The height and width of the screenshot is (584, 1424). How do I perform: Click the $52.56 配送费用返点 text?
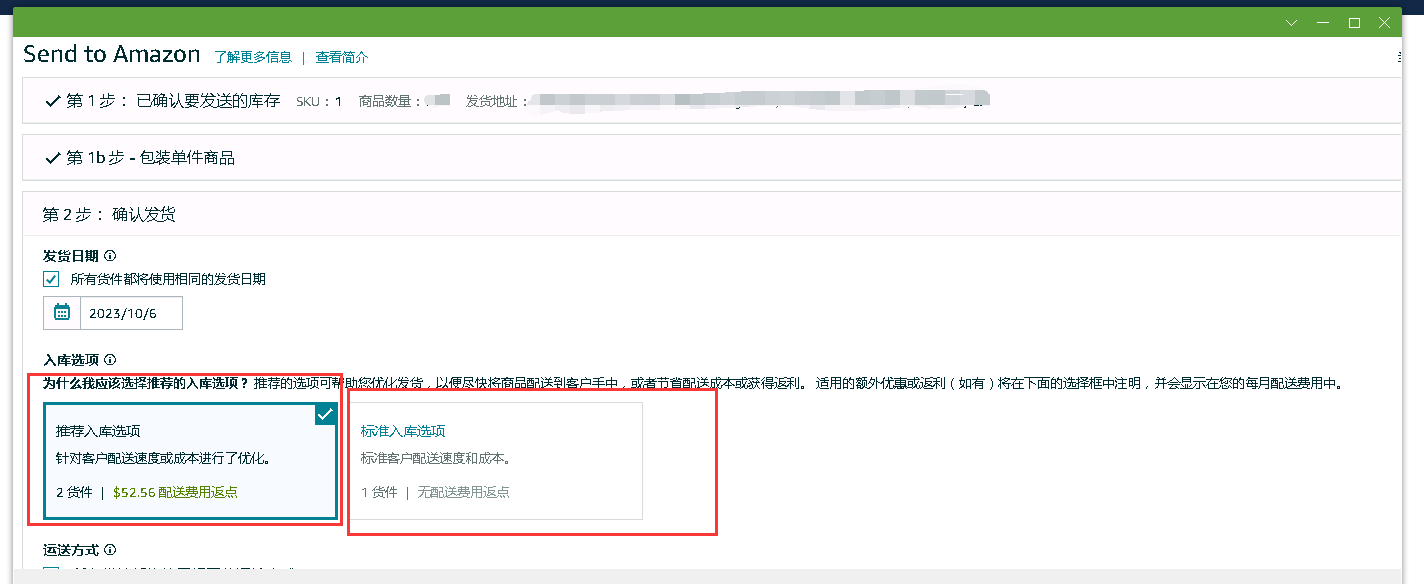click(176, 492)
